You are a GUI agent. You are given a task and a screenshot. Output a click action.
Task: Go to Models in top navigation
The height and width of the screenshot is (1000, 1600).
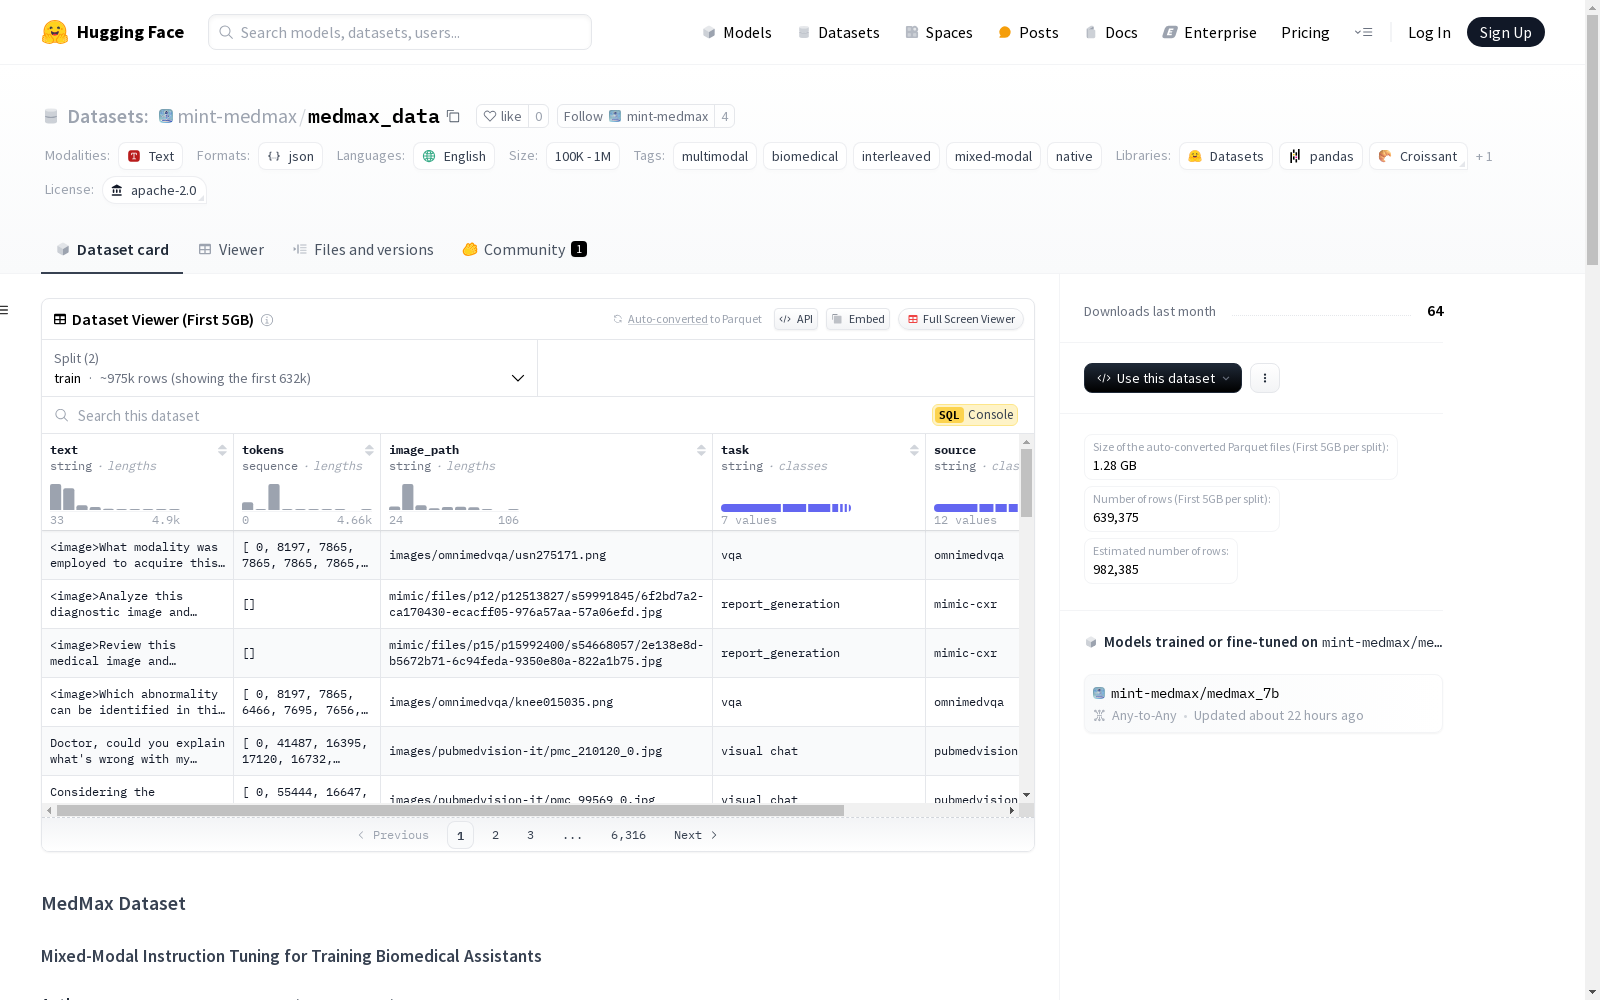tap(737, 32)
